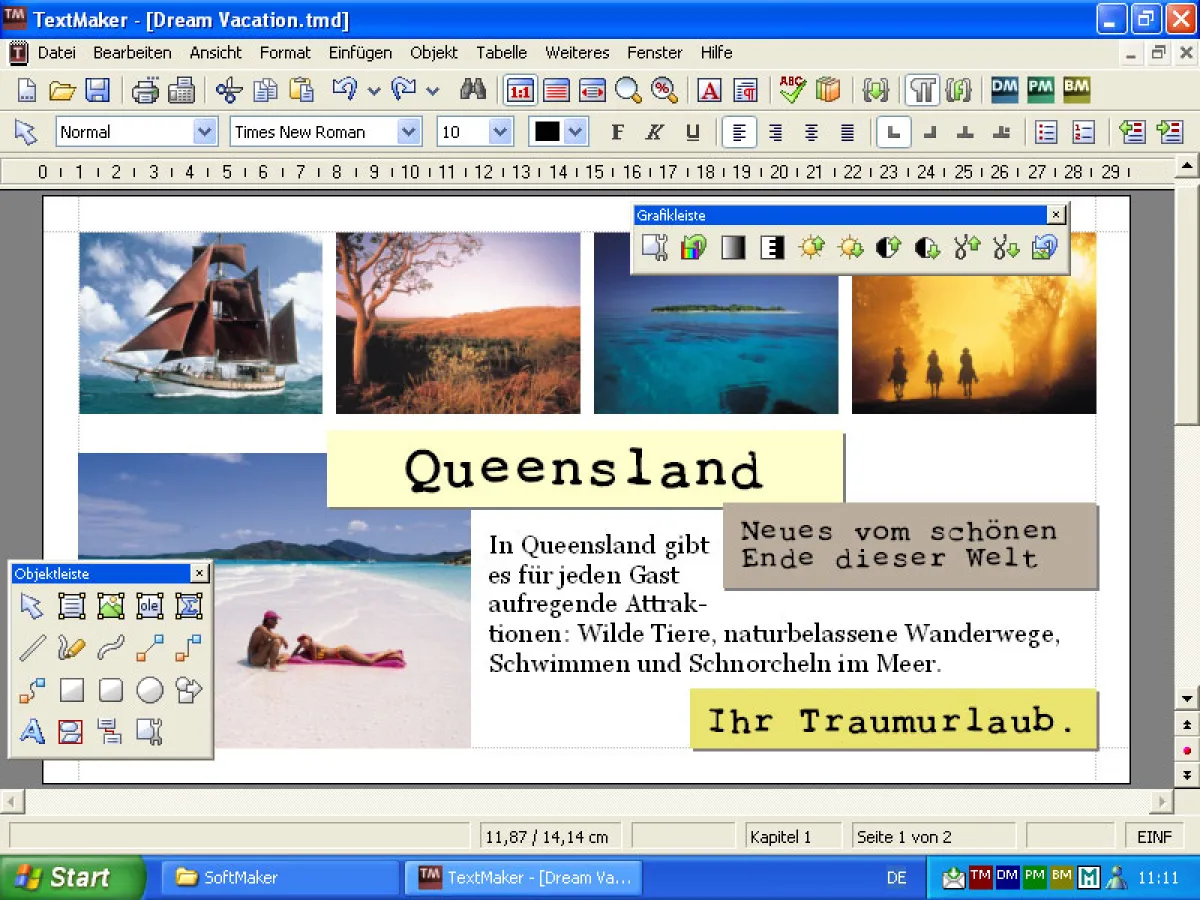The image size is (1200, 900).
Task: Select the line drawing tool in Objektleiste
Action: pos(32,648)
